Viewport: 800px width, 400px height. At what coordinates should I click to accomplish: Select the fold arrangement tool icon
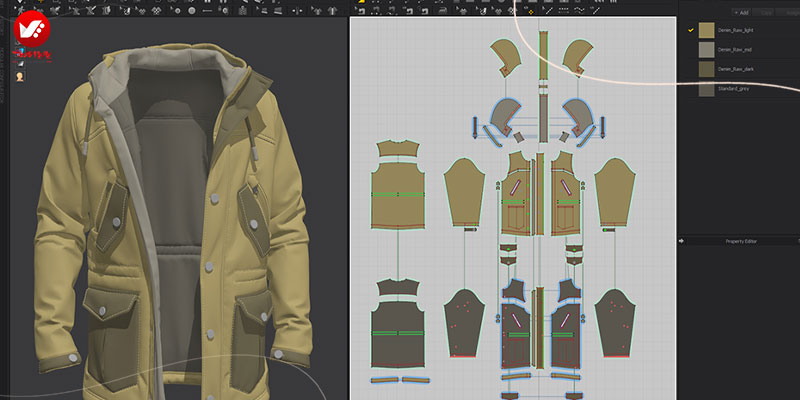[x=106, y=10]
